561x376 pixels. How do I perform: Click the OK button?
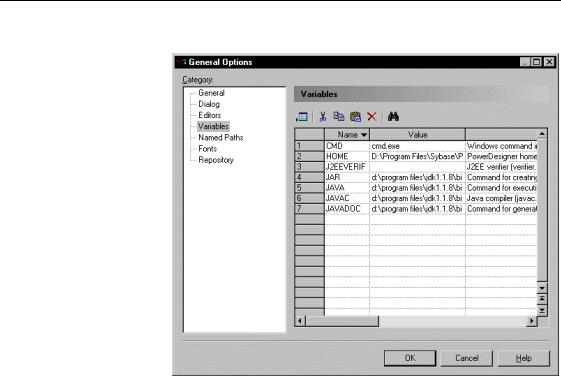pyautogui.click(x=410, y=358)
